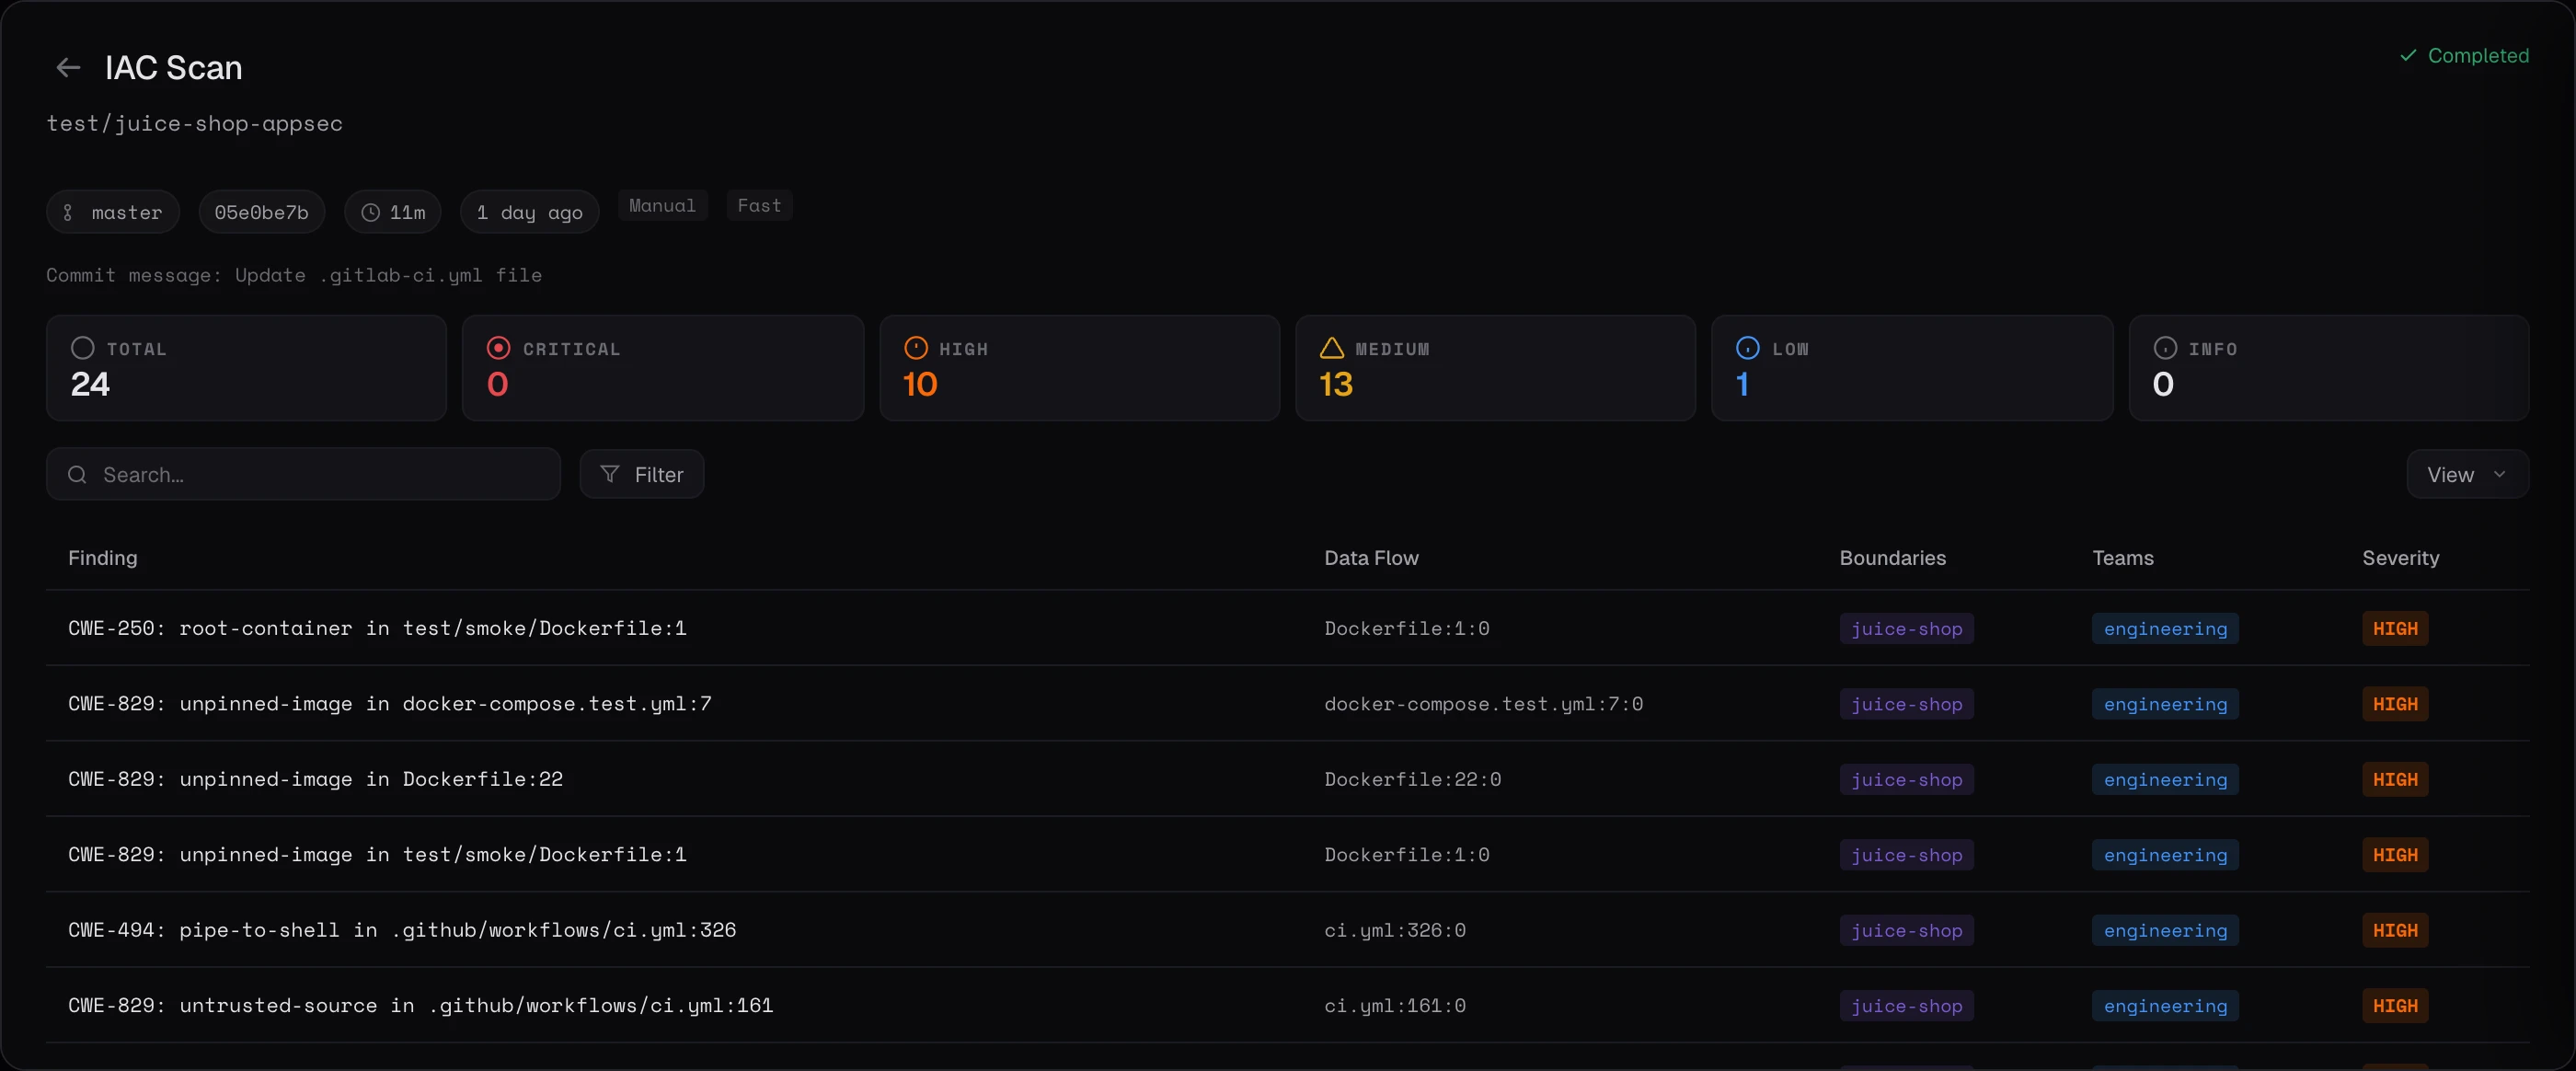Click the magnifier icon in search box
Screen dimensions: 2576x1071
77,474
